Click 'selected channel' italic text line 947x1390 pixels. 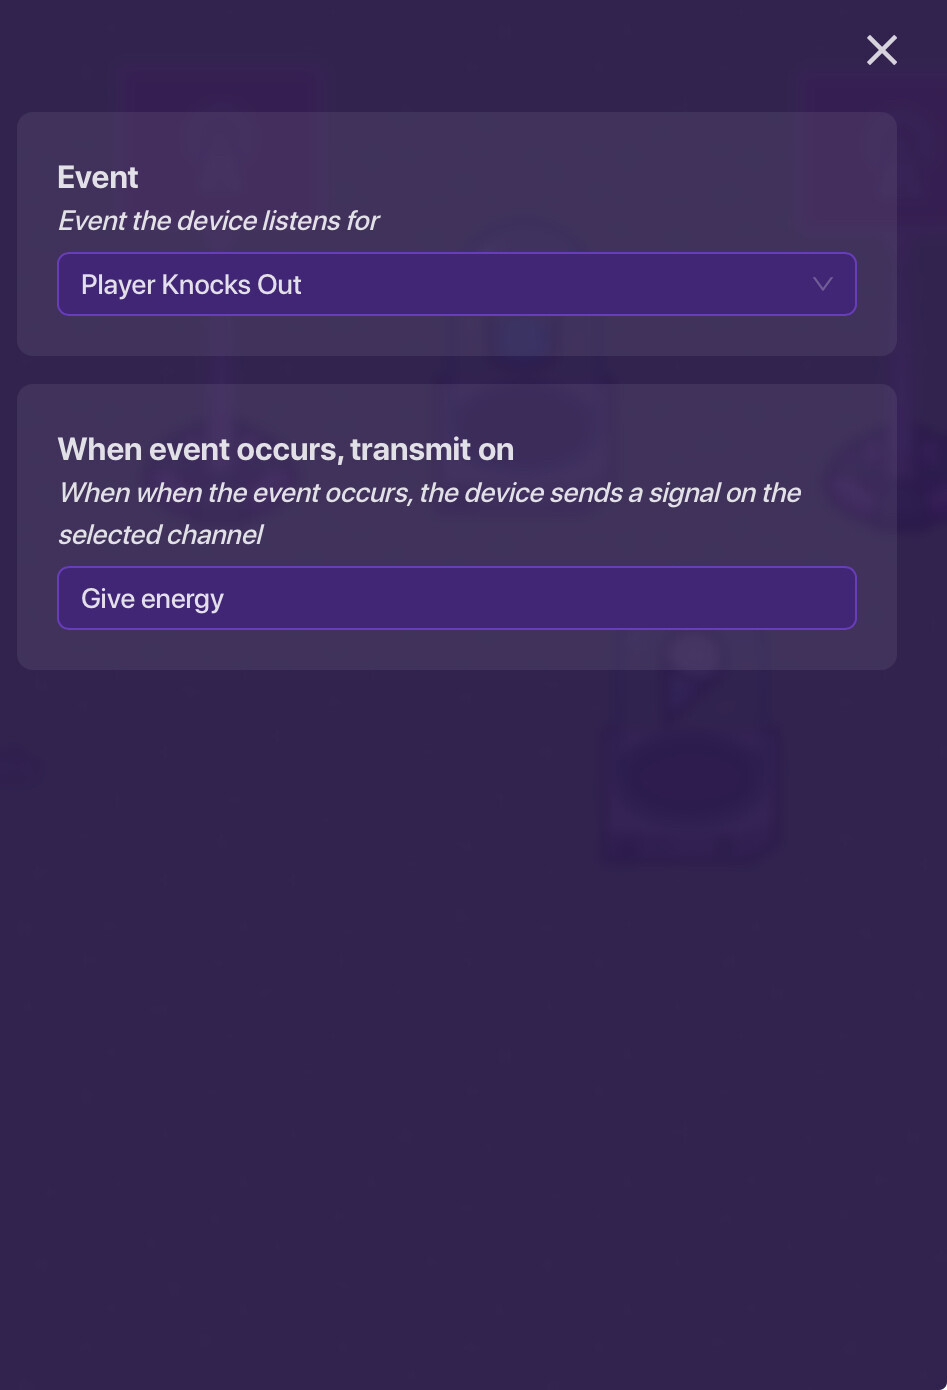pos(160,535)
